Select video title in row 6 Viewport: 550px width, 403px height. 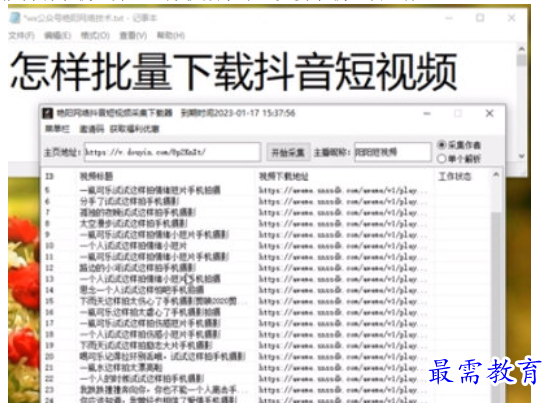click(129, 201)
